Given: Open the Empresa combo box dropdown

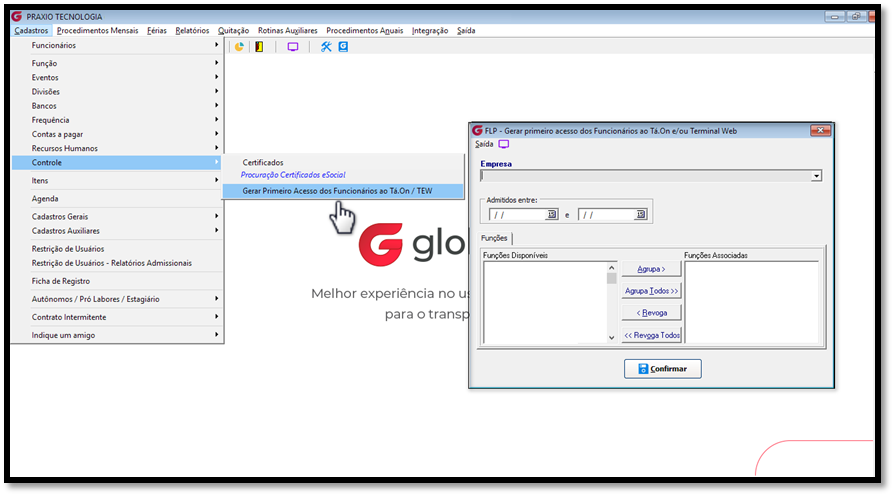Looking at the screenshot, I should [816, 176].
